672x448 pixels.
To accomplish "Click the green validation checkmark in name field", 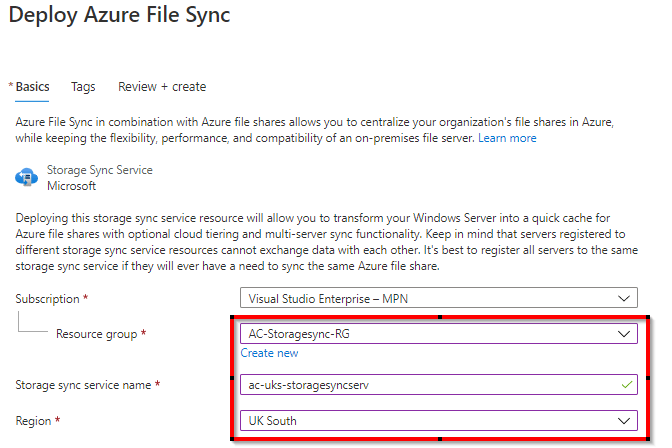I will 625,385.
